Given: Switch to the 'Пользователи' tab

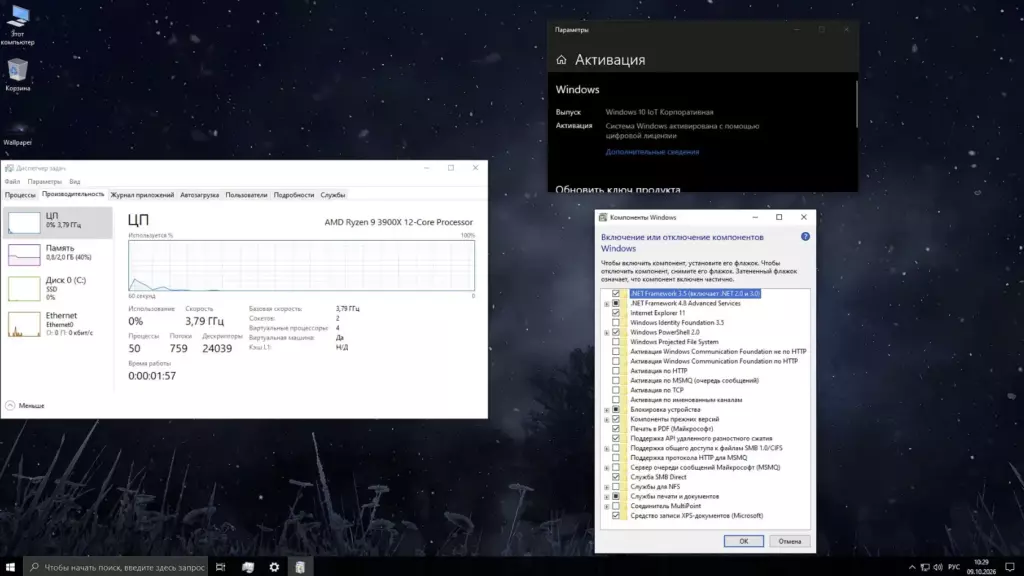Looking at the screenshot, I should point(246,195).
